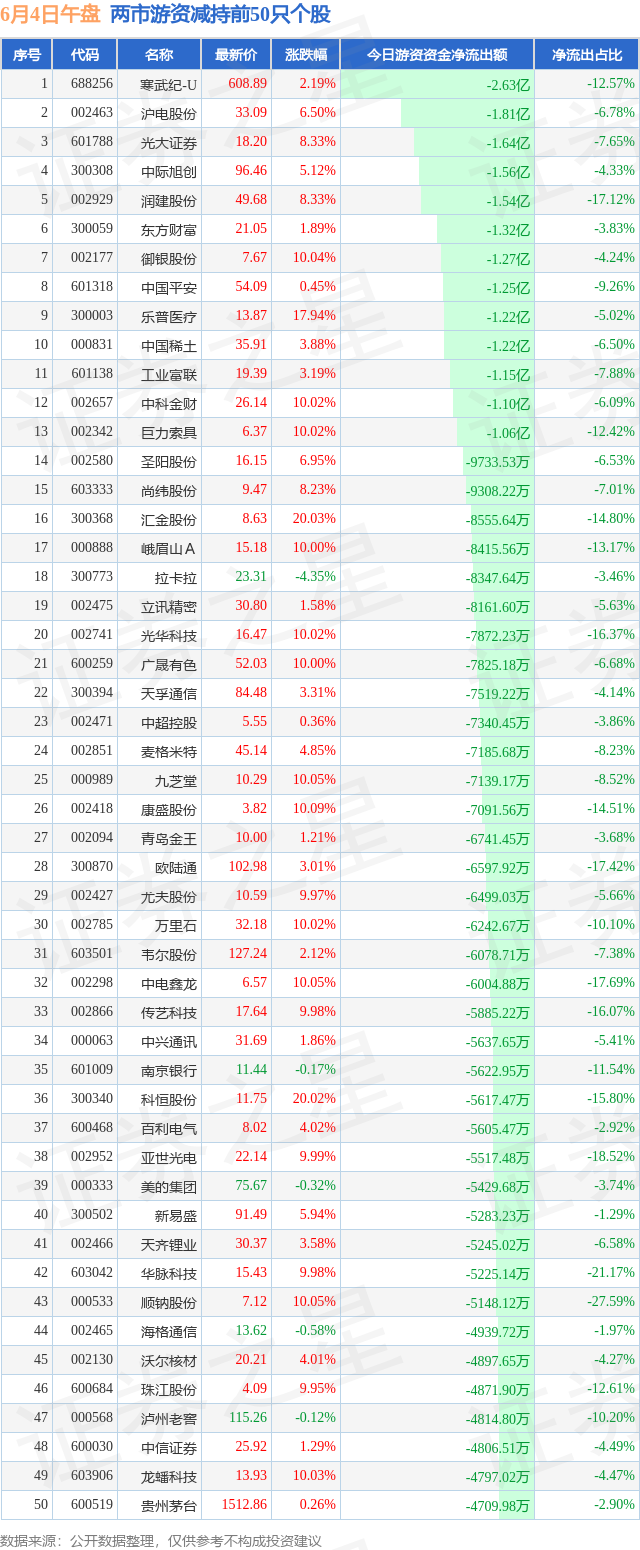Click the 最新价 column header
The image size is (640, 1550).
coord(236,55)
